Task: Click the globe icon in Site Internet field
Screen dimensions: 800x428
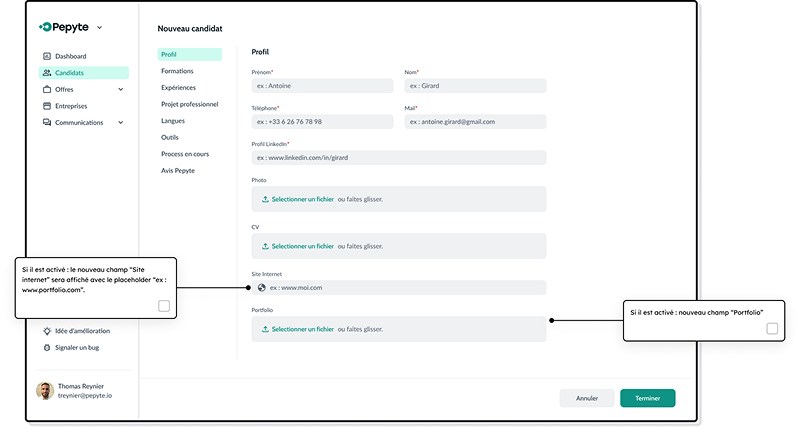Action: [x=262, y=288]
